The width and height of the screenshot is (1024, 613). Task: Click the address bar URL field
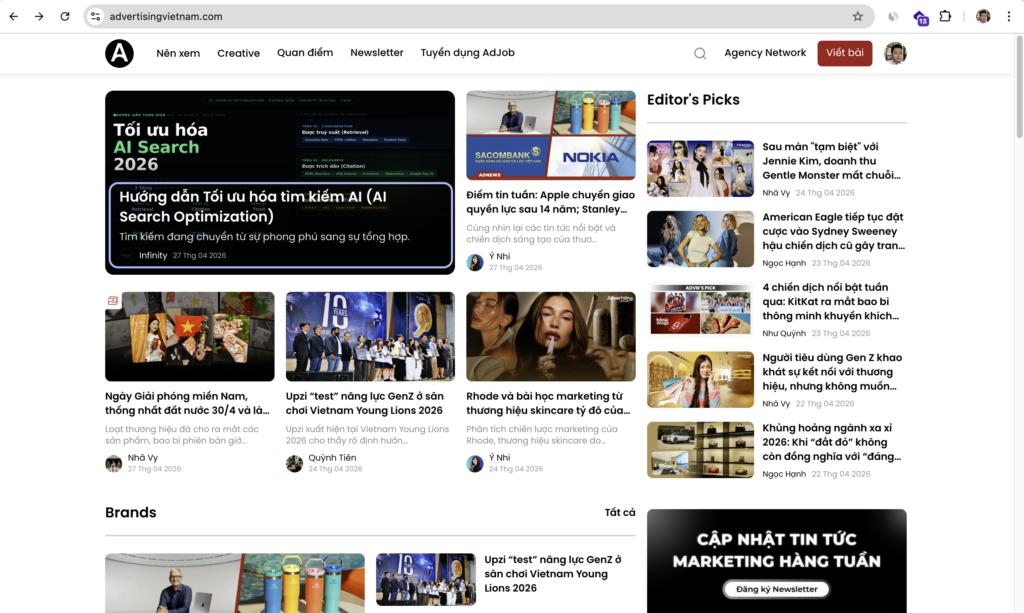click(470, 16)
